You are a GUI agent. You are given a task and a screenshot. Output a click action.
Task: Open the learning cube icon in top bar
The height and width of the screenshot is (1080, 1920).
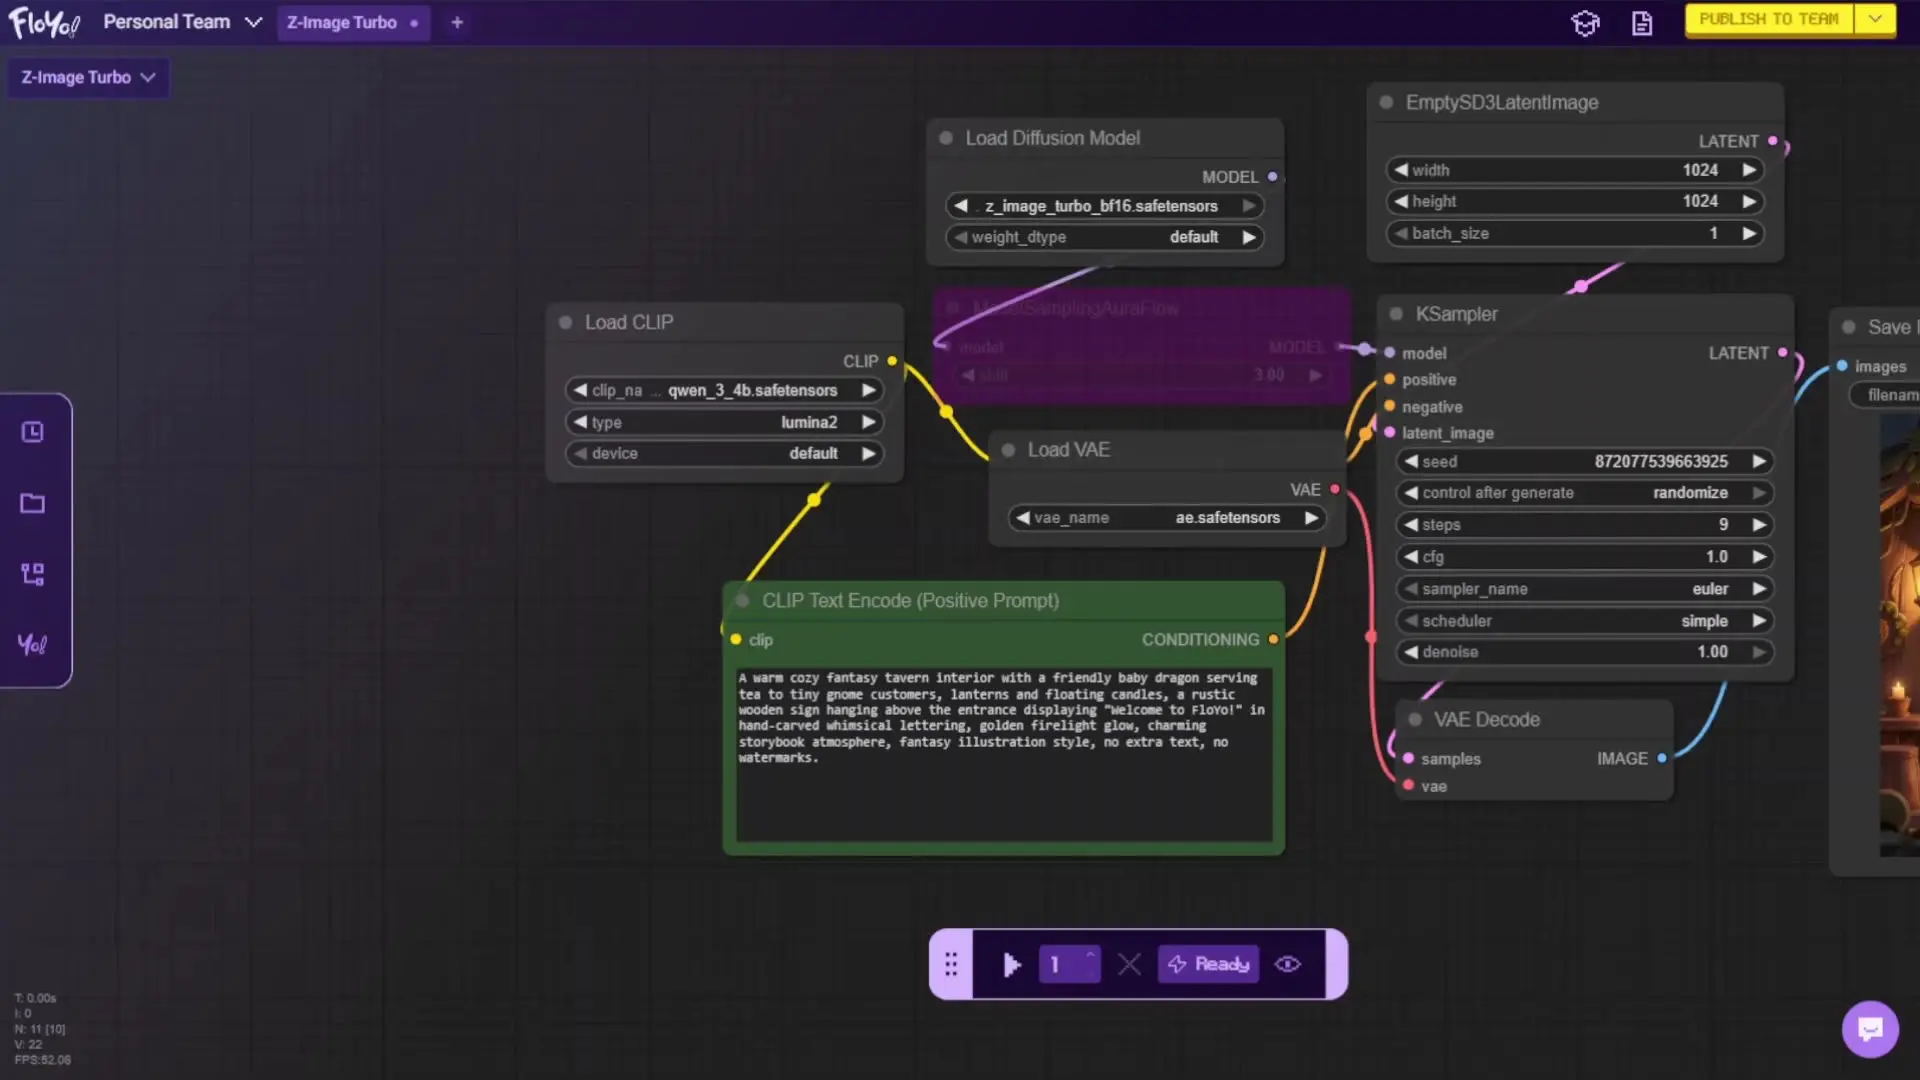[1585, 23]
